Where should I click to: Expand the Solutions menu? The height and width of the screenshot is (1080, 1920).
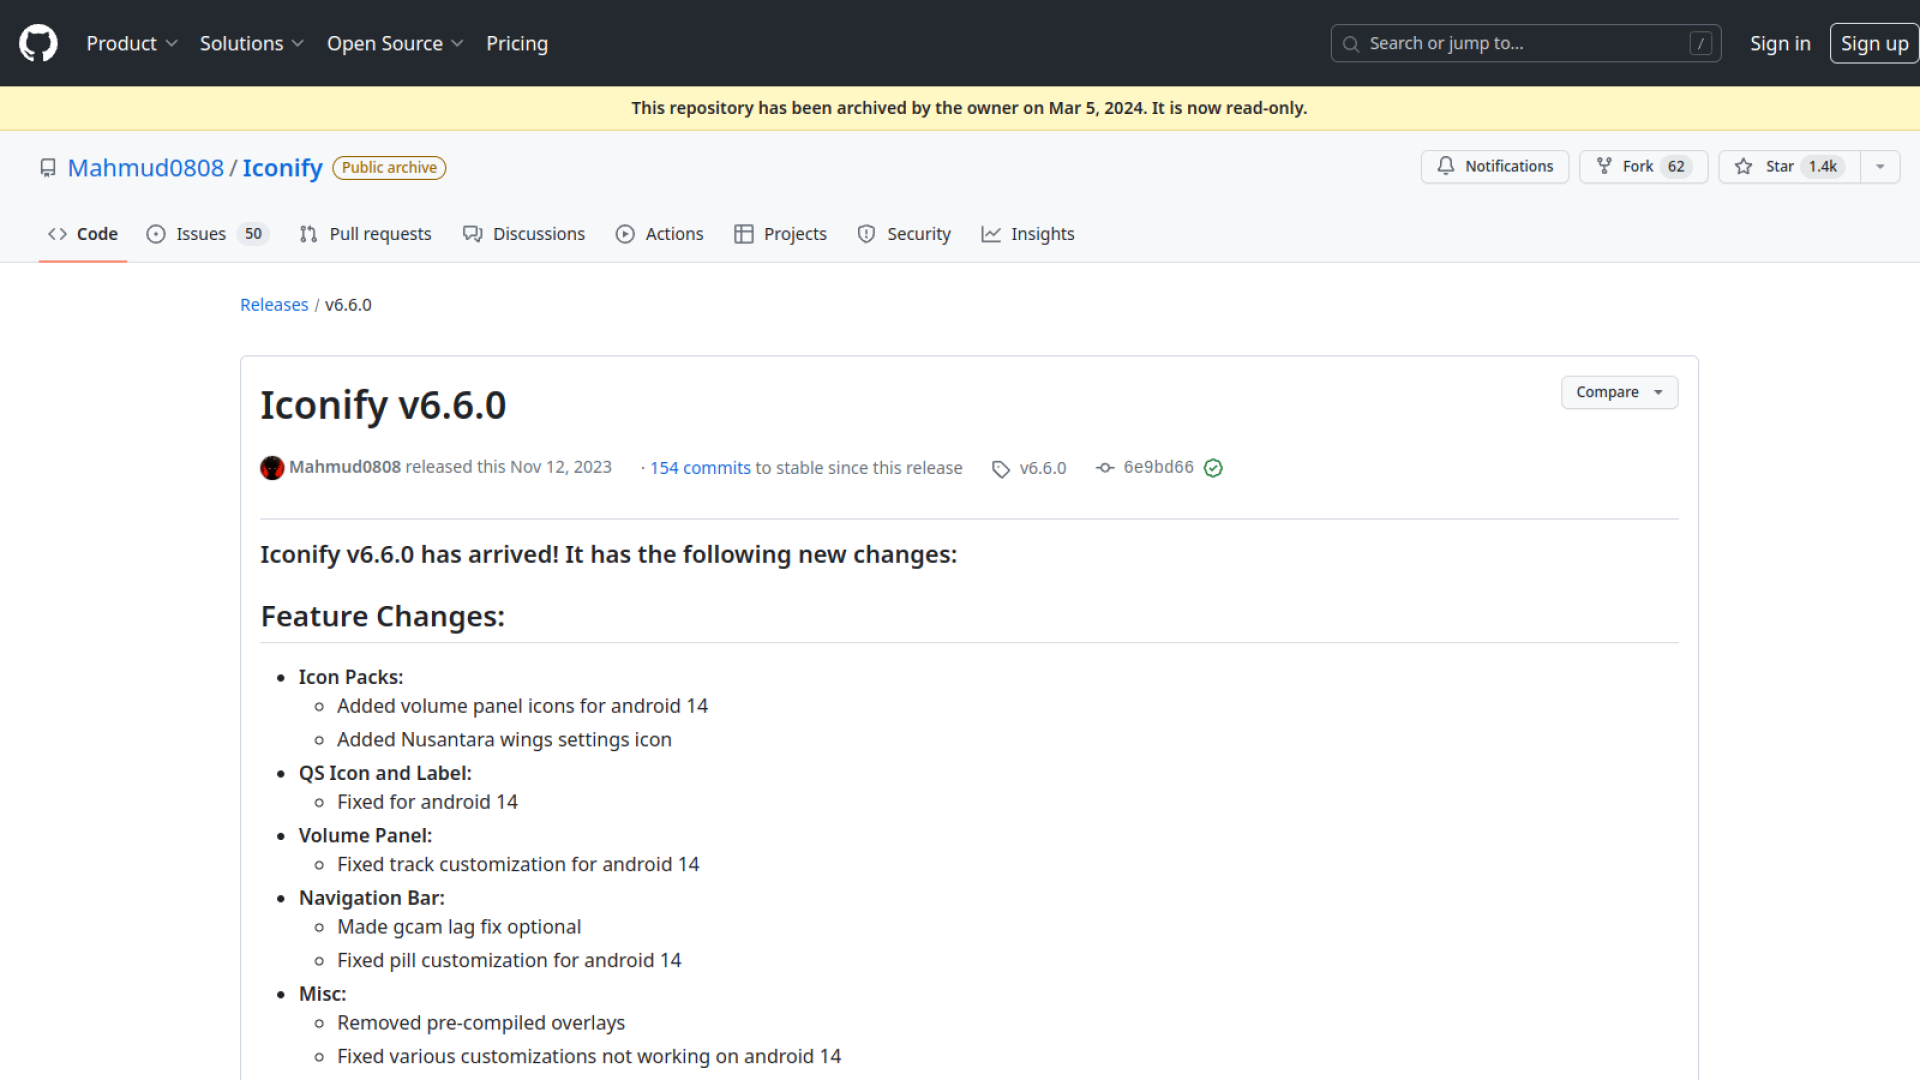(251, 43)
